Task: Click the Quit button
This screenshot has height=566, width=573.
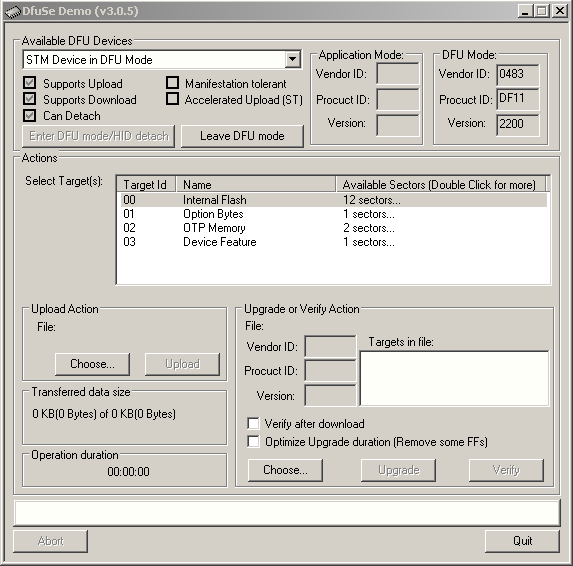Action: (x=522, y=541)
